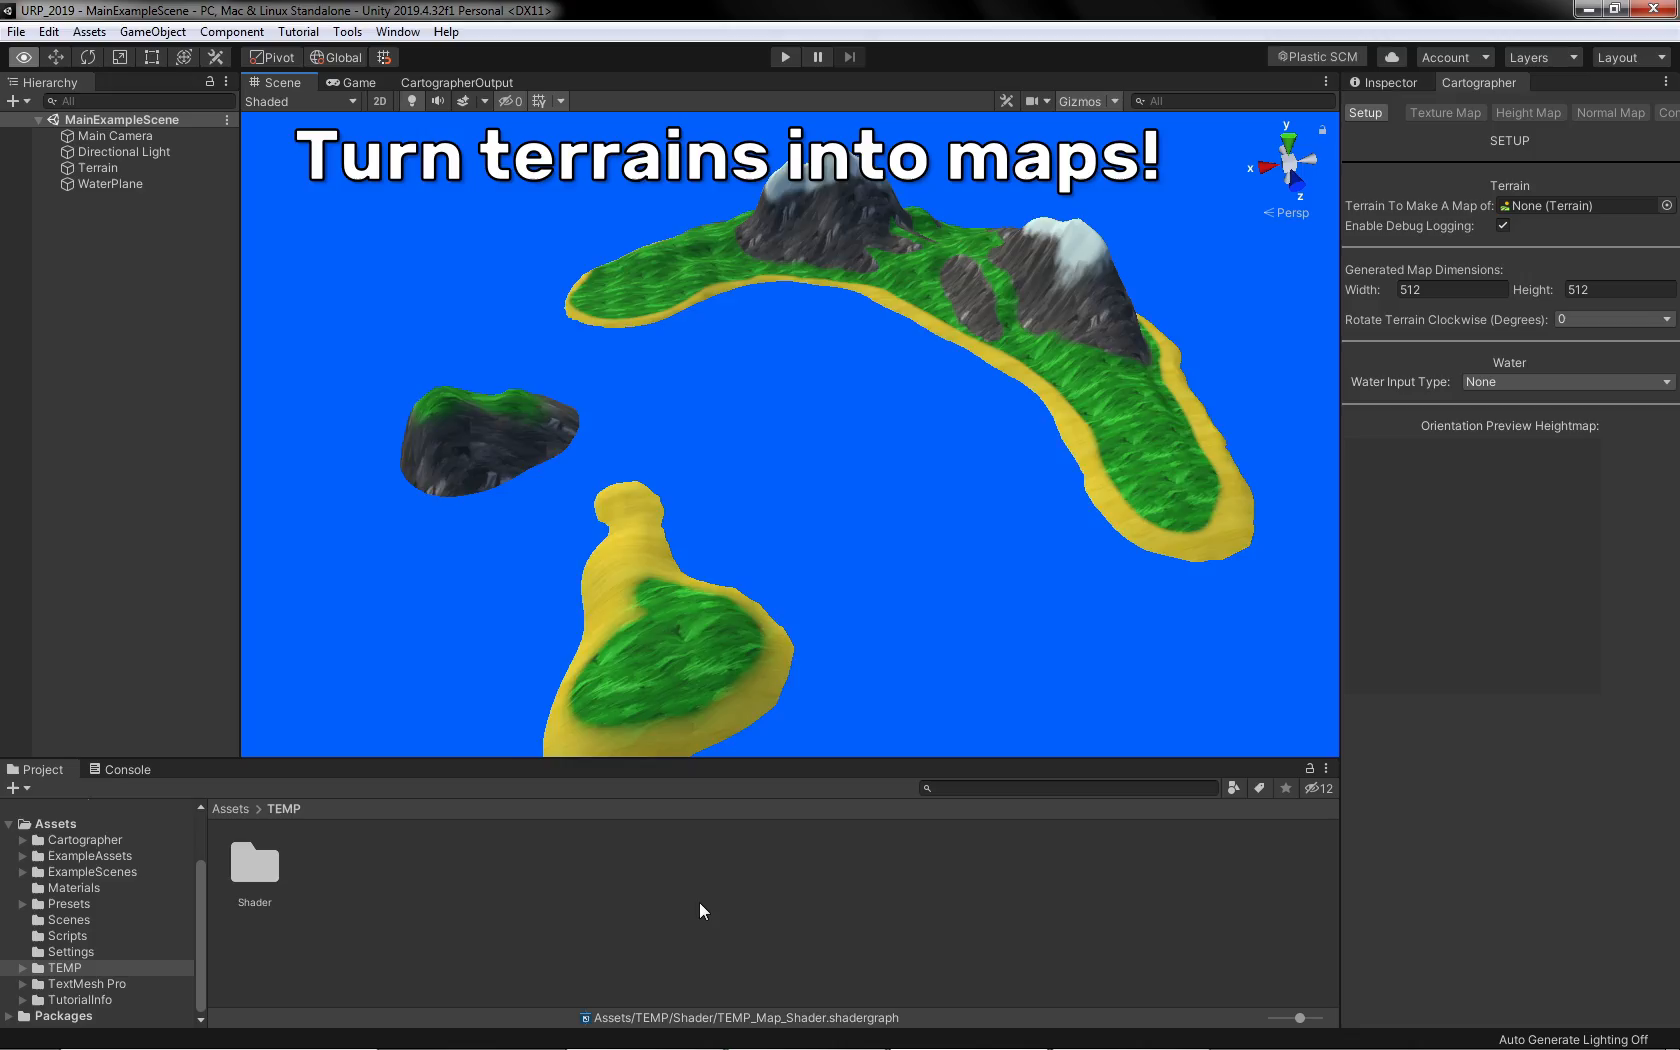The image size is (1680, 1050).
Task: Open cloud services icon
Action: tap(1392, 57)
